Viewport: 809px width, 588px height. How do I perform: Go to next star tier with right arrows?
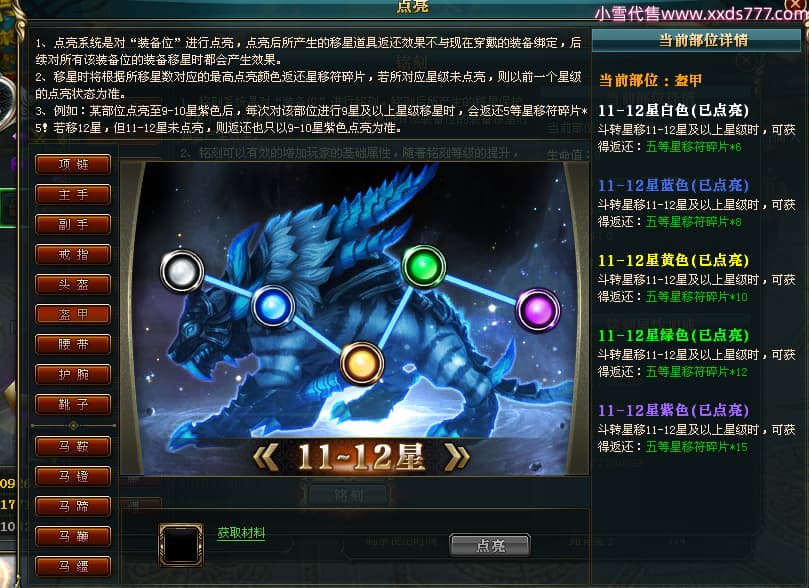(457, 457)
